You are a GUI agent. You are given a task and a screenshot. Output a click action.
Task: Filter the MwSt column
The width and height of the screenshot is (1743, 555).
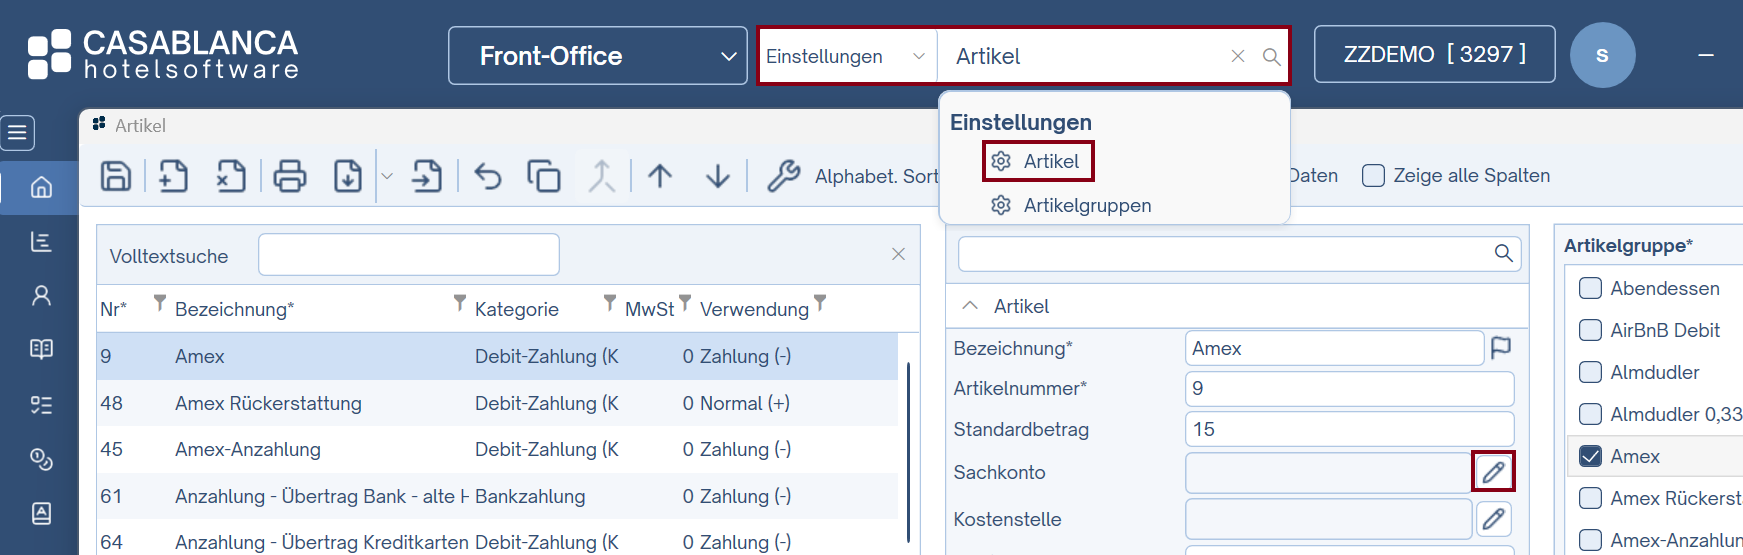tap(685, 302)
